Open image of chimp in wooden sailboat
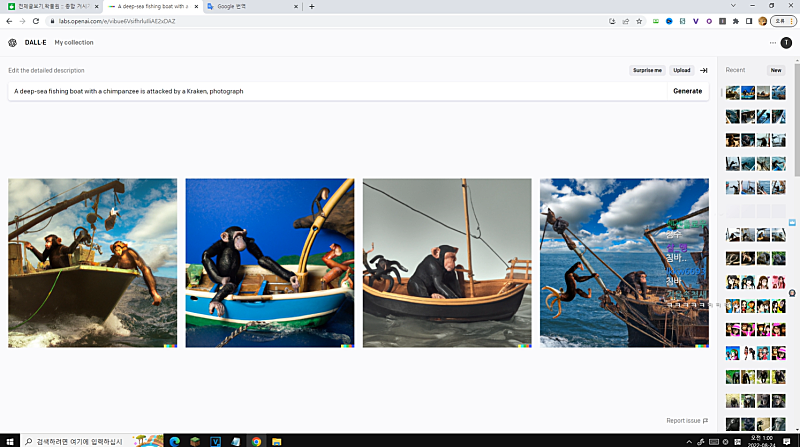Viewport: 800px width, 447px height. point(447,263)
